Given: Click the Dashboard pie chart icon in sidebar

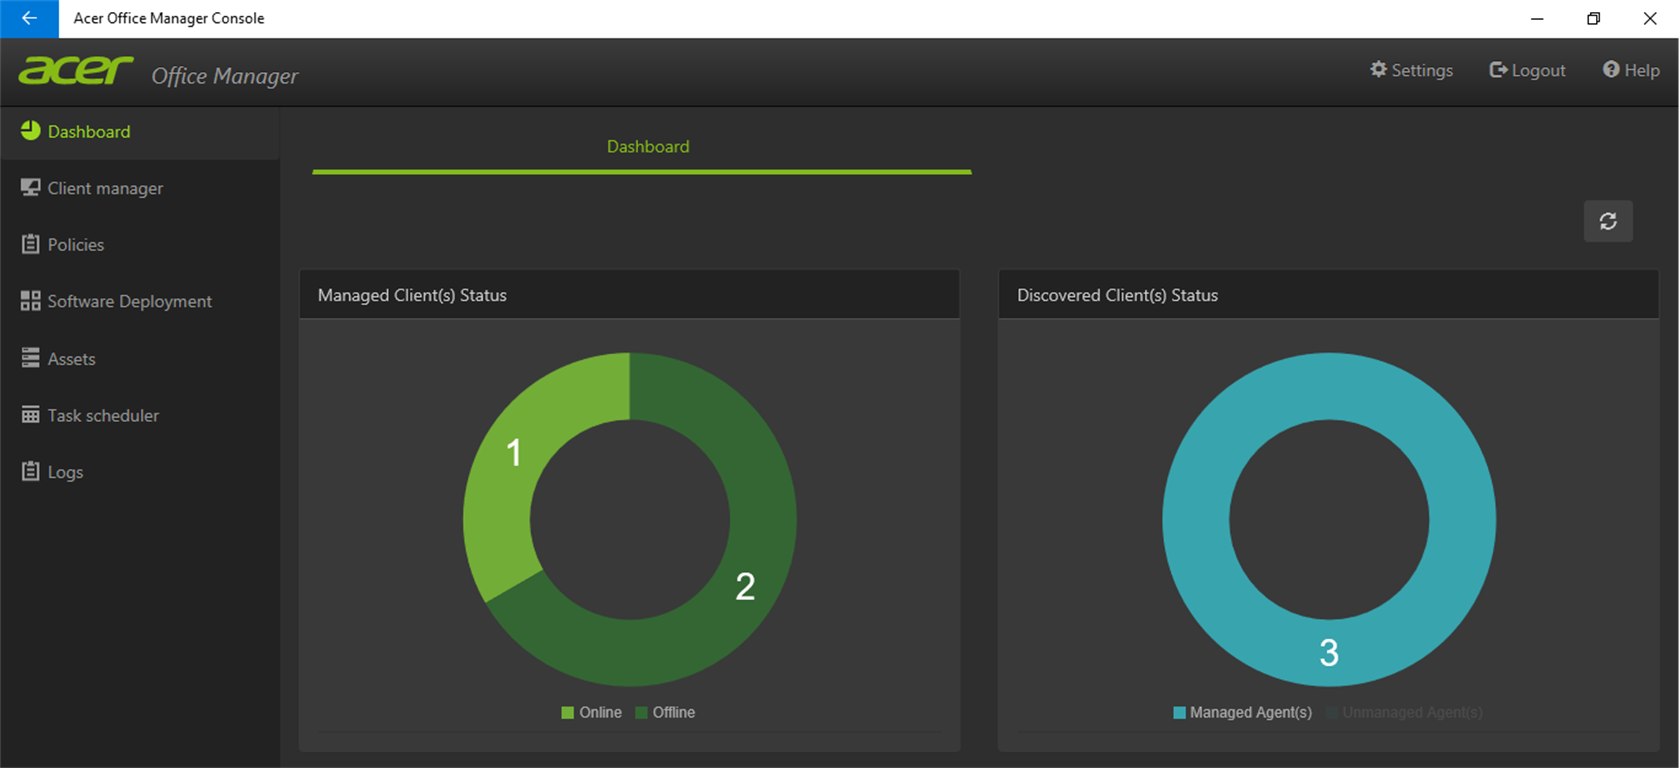Looking at the screenshot, I should pyautogui.click(x=30, y=131).
